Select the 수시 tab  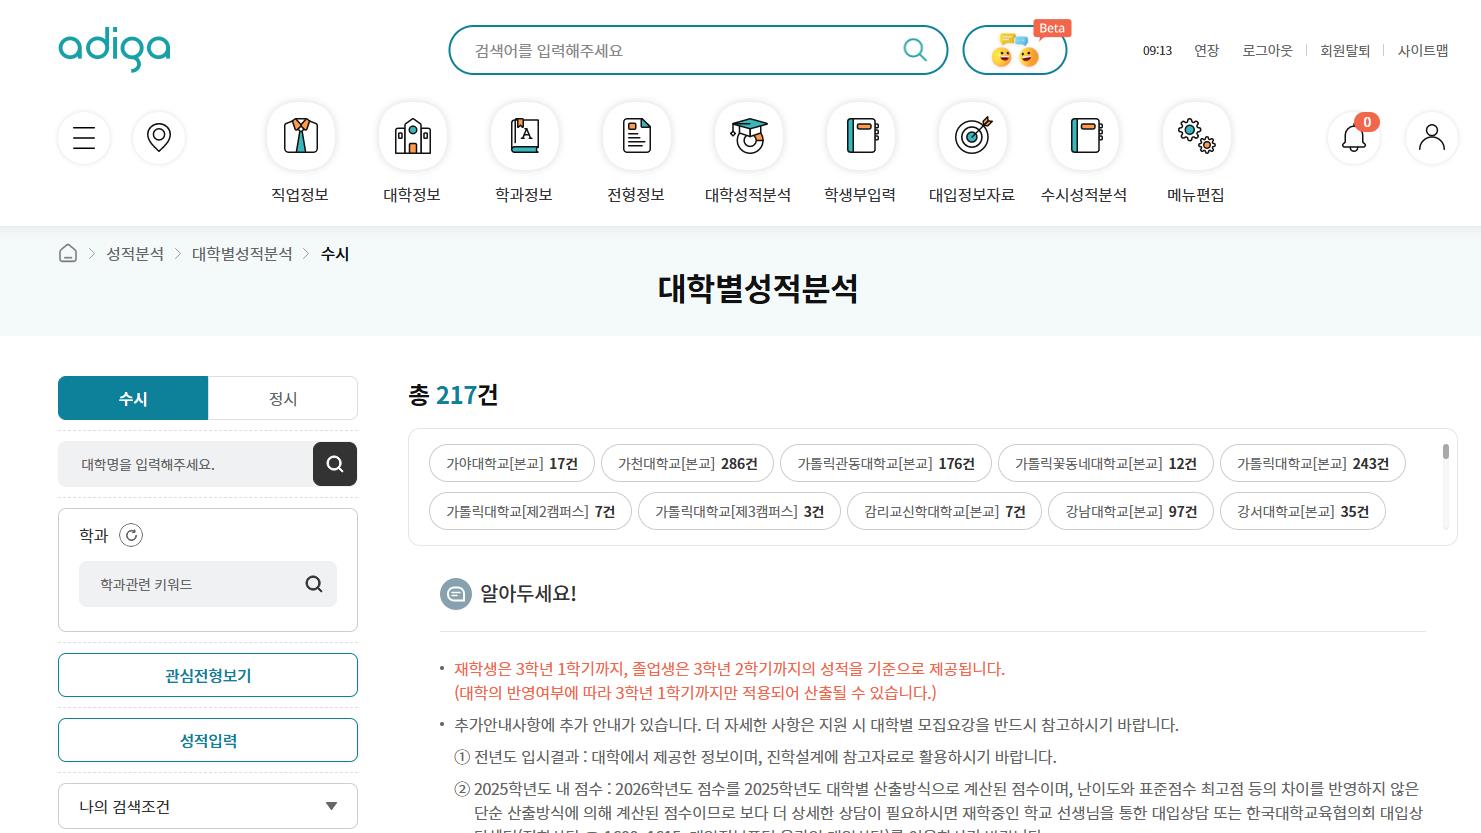pos(133,399)
